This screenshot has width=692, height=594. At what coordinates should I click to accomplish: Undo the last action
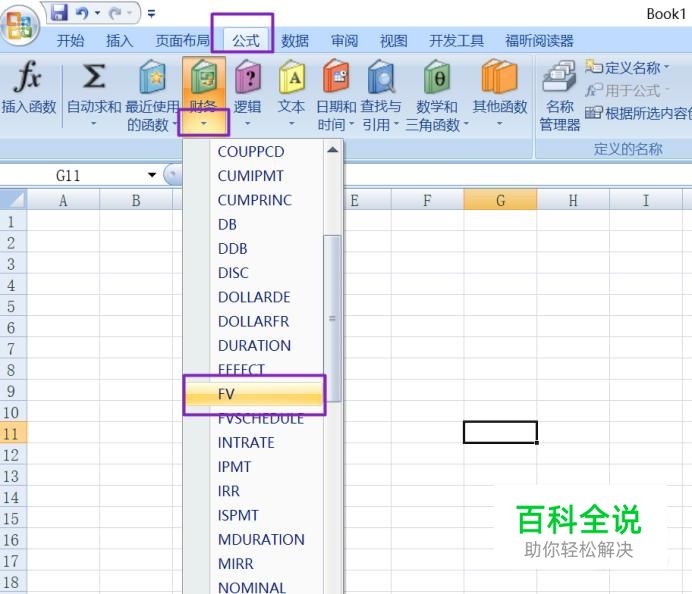pyautogui.click(x=83, y=13)
